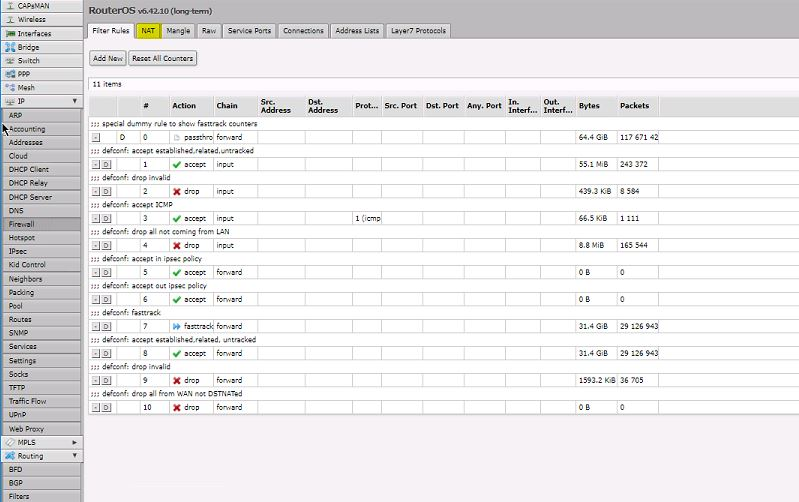Open the Connections tab

tap(303, 31)
